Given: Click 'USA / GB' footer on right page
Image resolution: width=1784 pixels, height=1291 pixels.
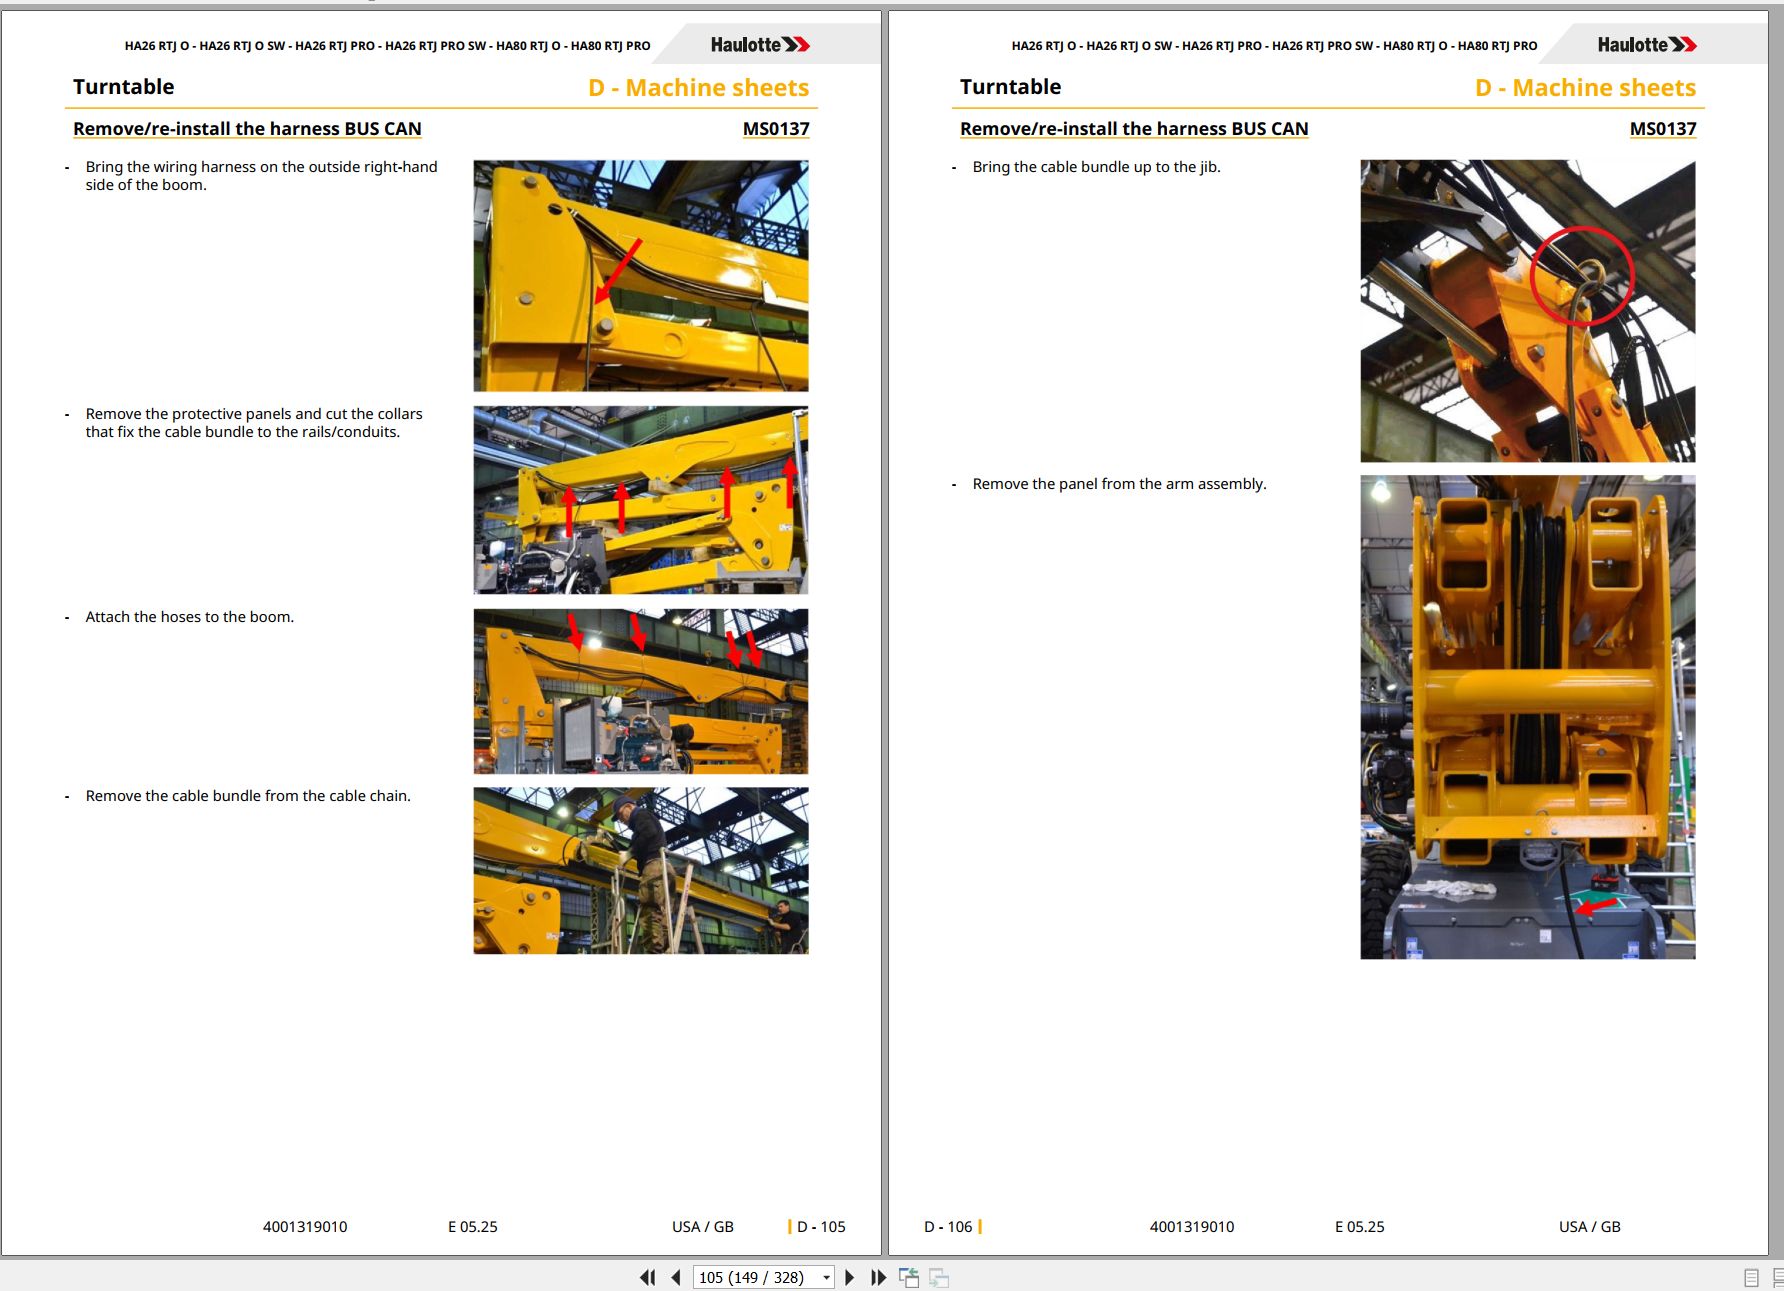Looking at the screenshot, I should click(1590, 1227).
